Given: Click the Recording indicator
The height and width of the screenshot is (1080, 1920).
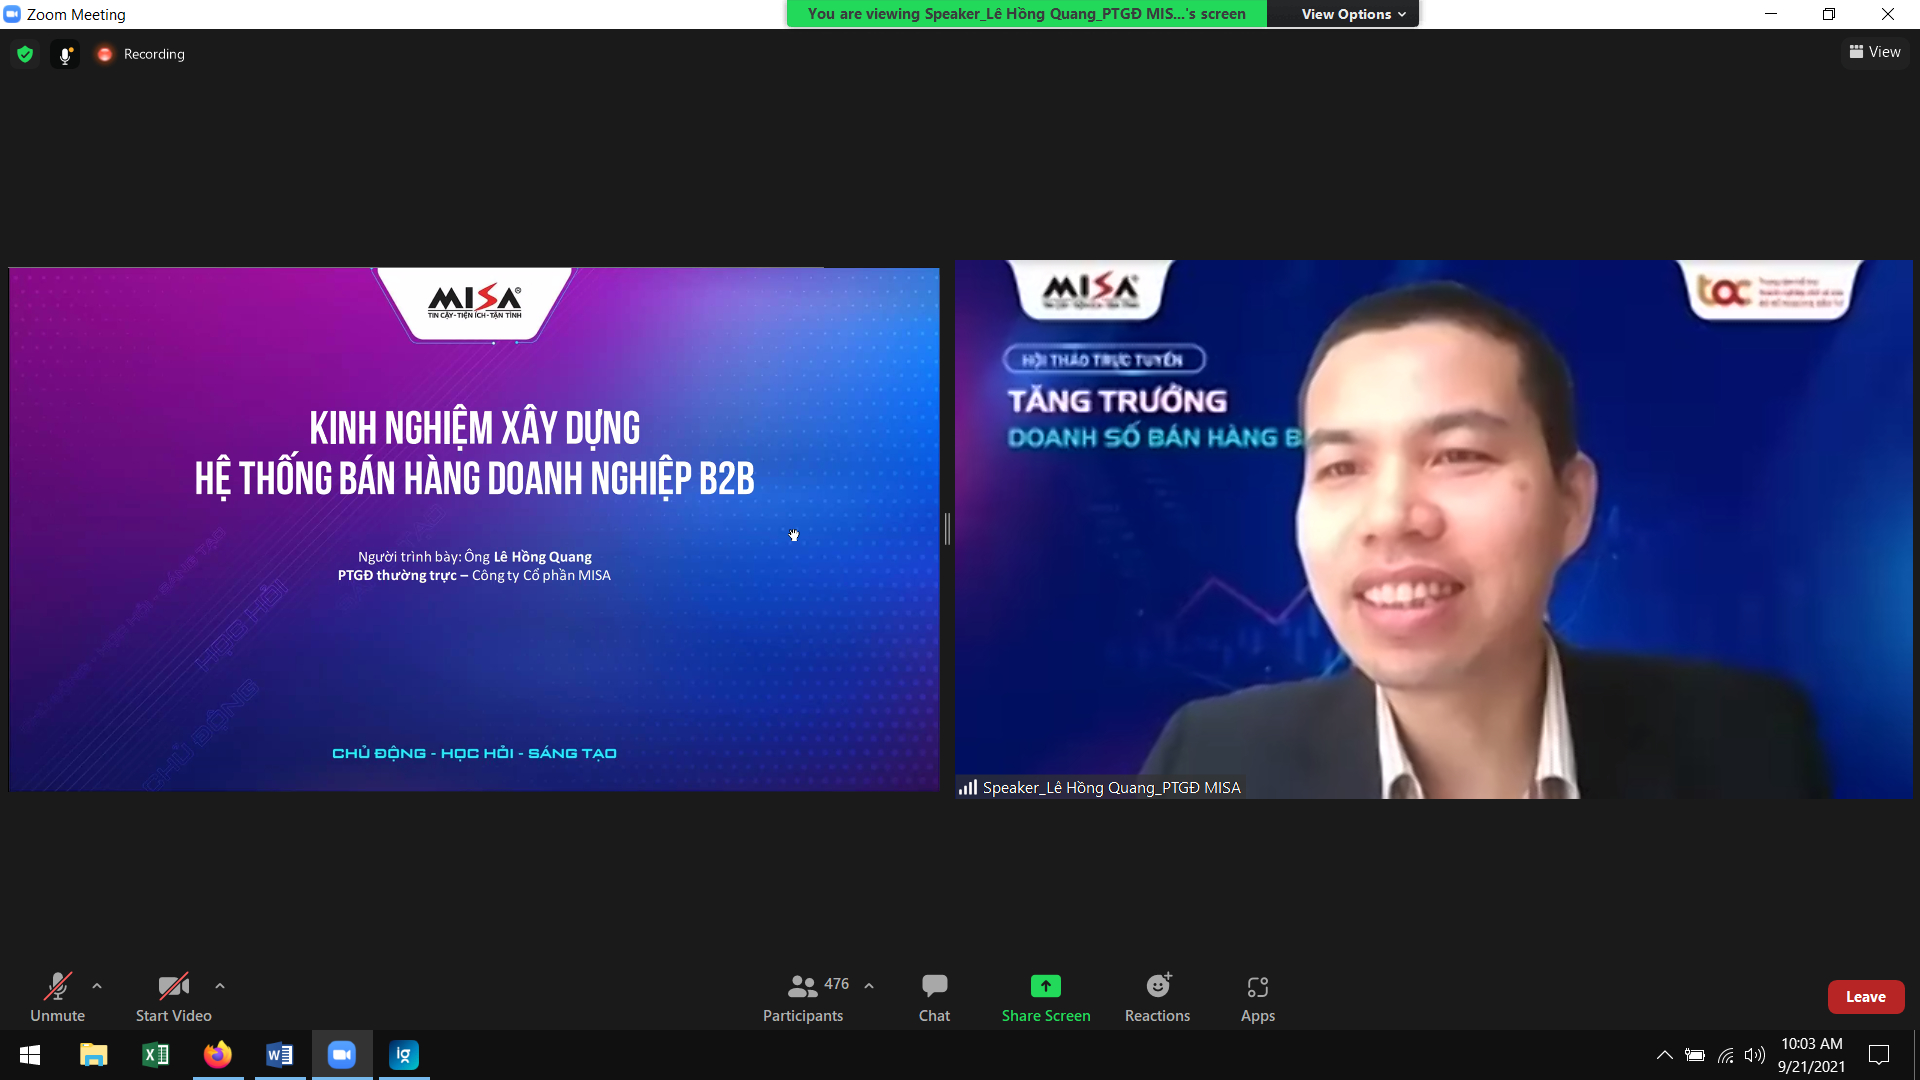Looking at the screenshot, I should coord(141,54).
